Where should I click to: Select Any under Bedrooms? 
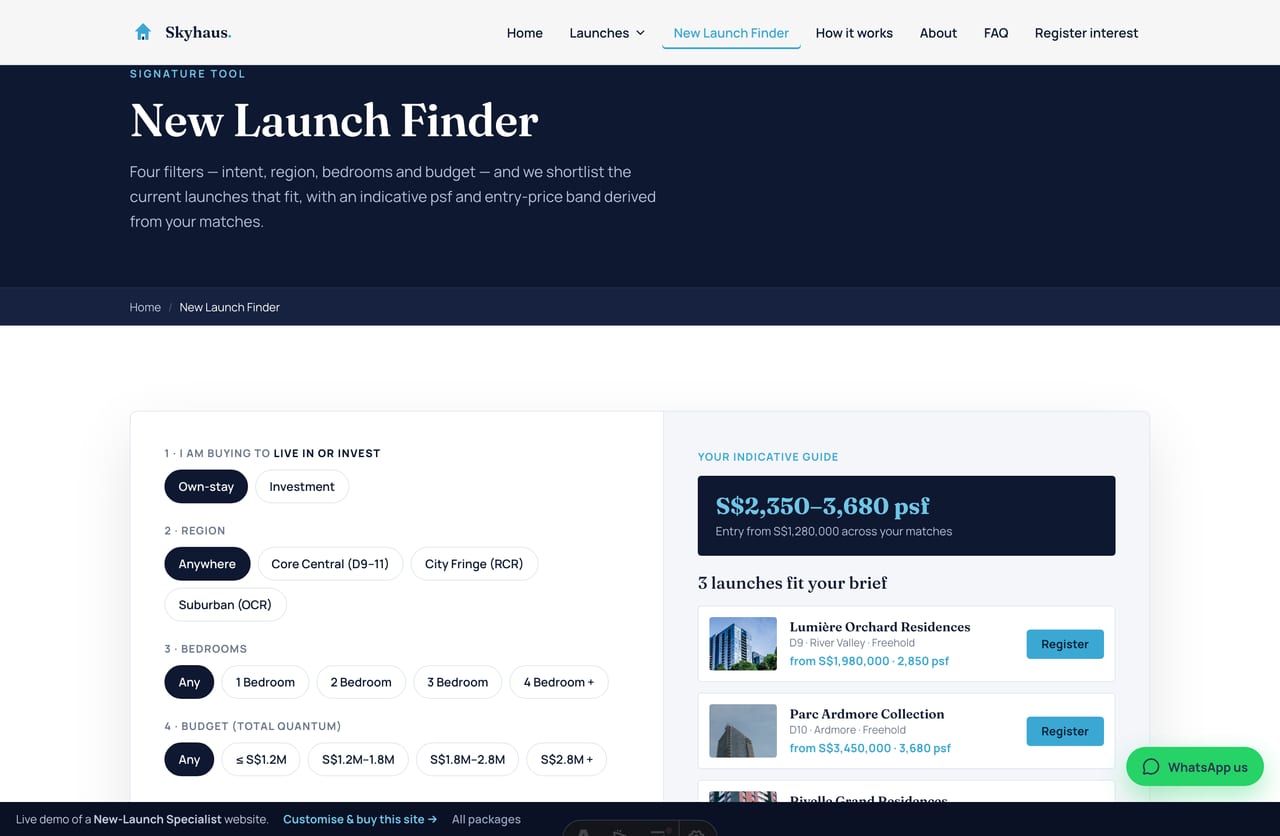[x=189, y=682]
